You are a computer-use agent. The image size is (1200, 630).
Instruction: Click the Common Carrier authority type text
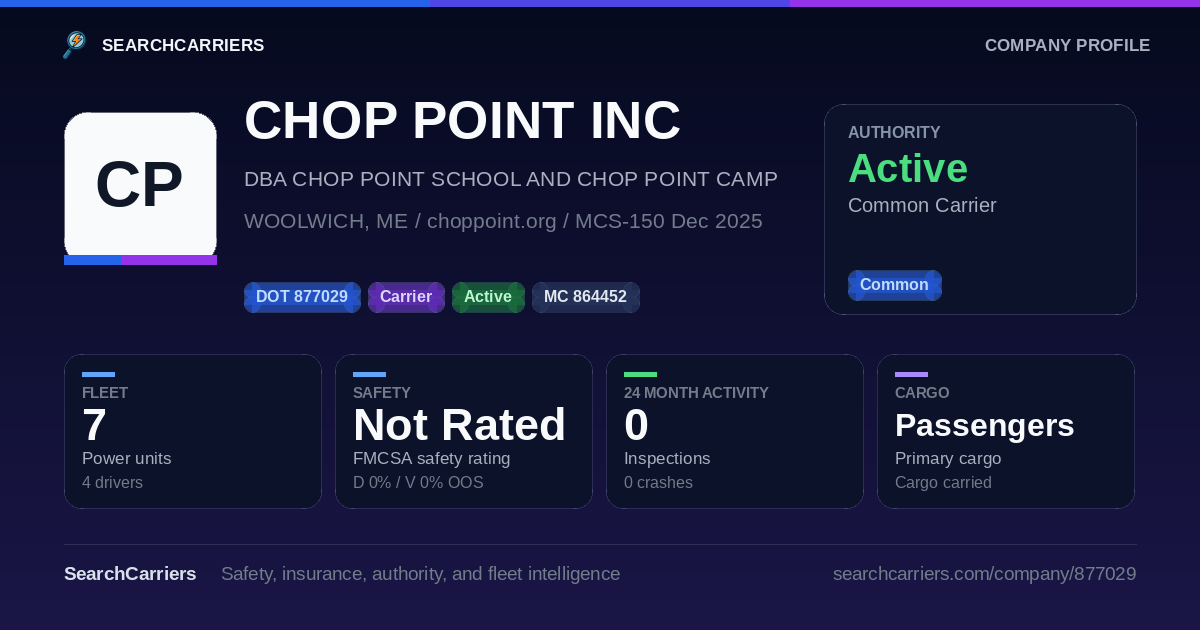tap(922, 205)
